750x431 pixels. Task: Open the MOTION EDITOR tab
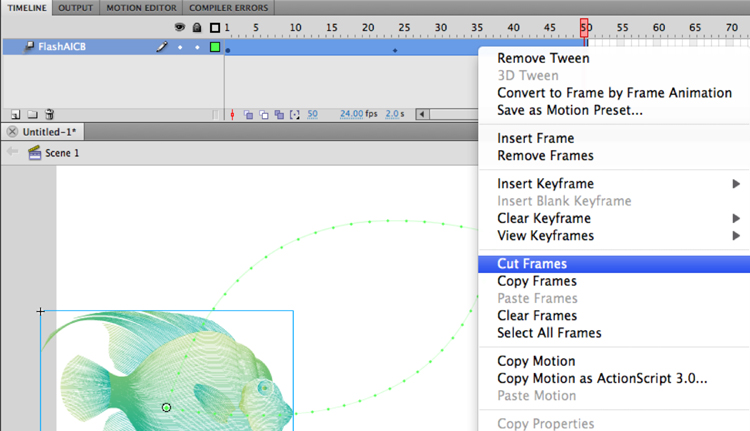click(141, 8)
